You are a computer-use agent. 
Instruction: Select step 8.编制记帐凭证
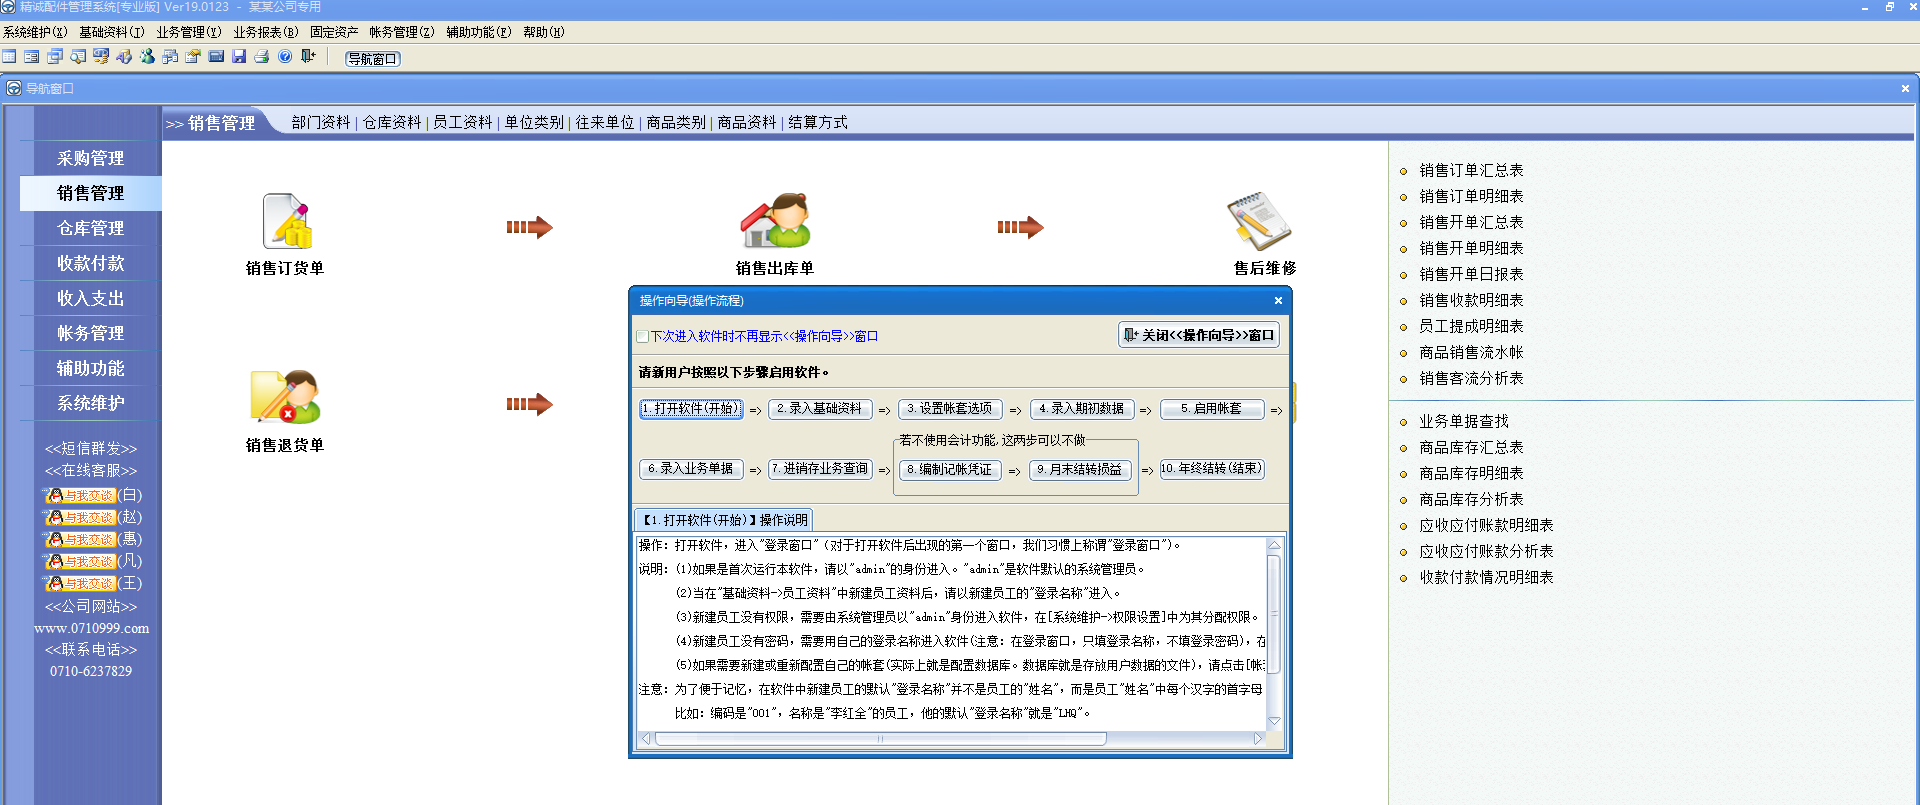951,469
